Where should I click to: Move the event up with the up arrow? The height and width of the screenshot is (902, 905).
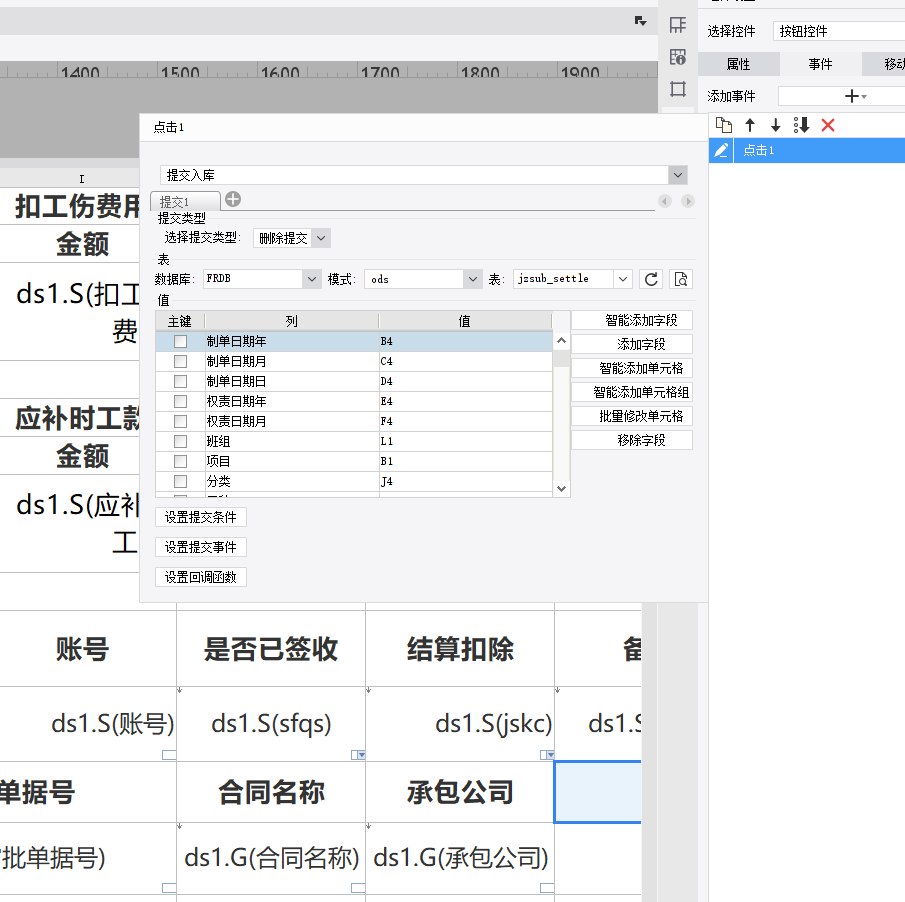[x=750, y=125]
